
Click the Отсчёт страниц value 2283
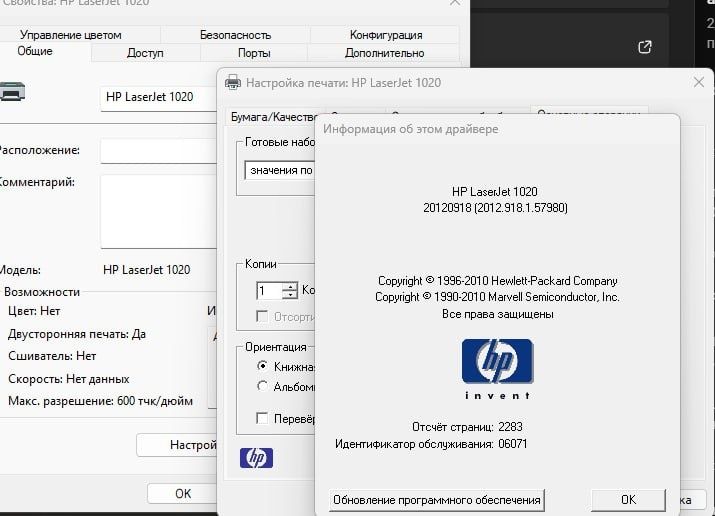point(510,427)
